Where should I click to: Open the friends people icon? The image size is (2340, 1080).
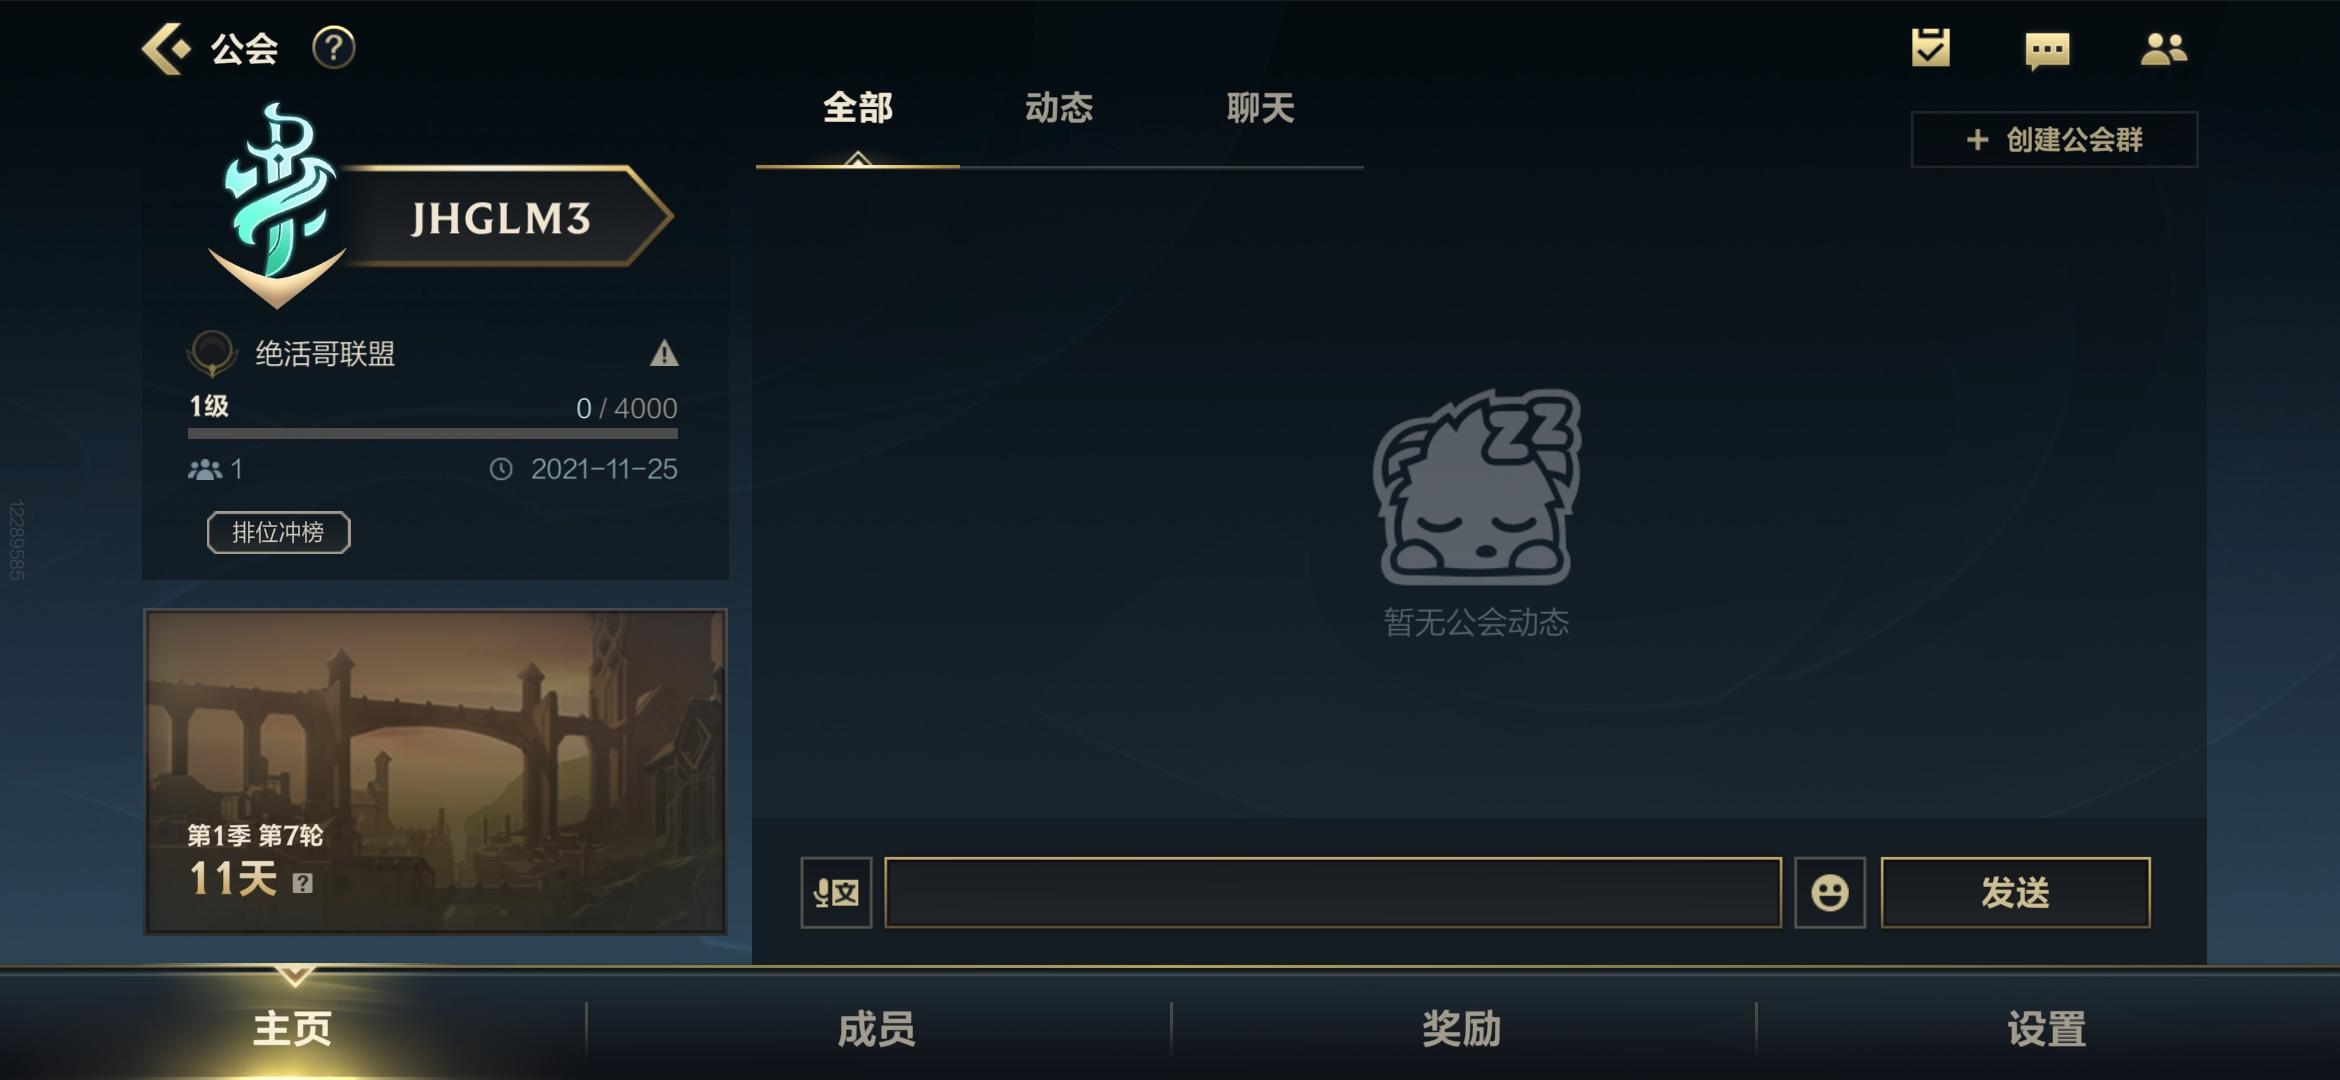2163,49
